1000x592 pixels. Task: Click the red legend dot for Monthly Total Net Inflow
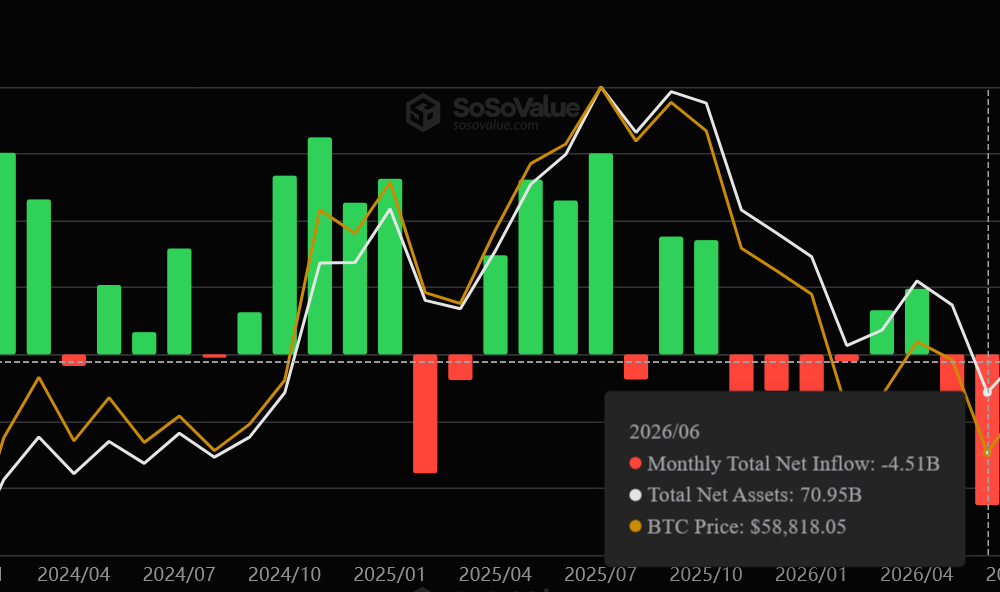tap(635, 464)
